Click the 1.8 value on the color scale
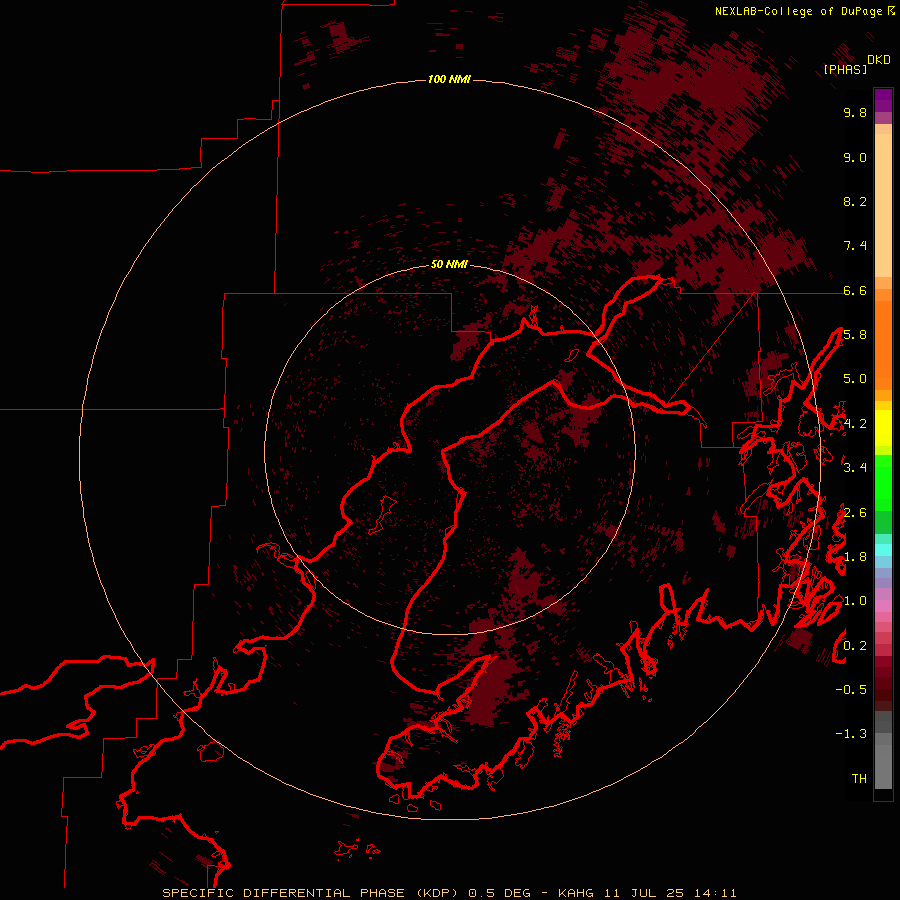This screenshot has width=900, height=900. tap(855, 557)
